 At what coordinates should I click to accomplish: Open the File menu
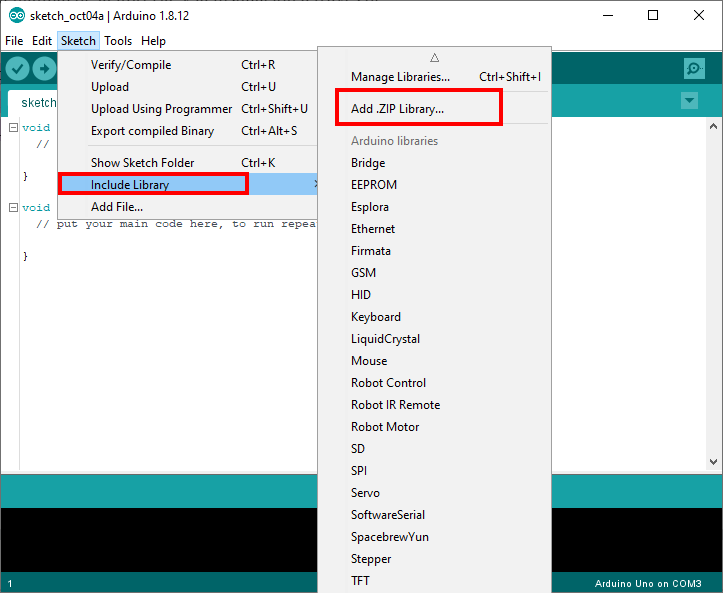click(14, 41)
